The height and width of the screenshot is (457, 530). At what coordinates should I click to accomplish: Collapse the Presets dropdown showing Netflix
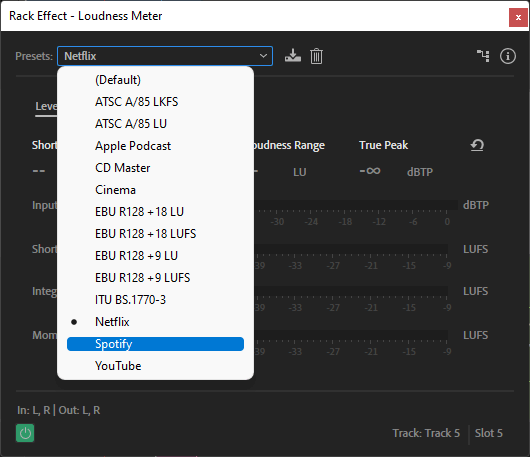tap(165, 56)
